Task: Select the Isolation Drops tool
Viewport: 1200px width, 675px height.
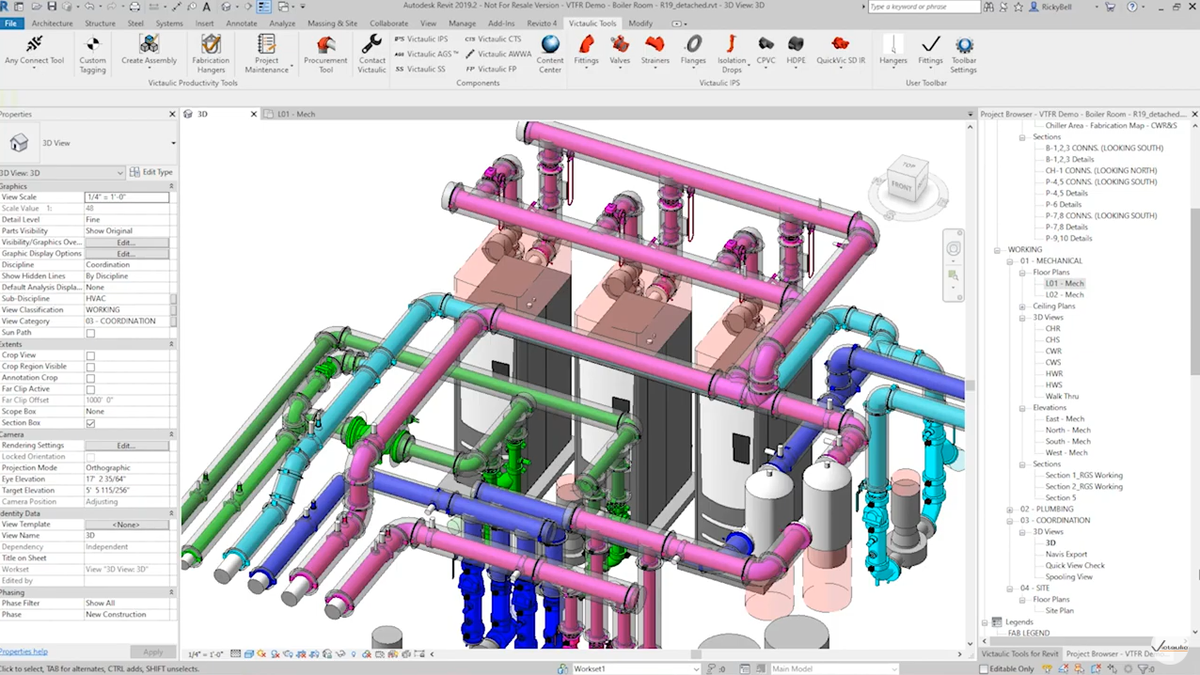Action: [x=731, y=54]
